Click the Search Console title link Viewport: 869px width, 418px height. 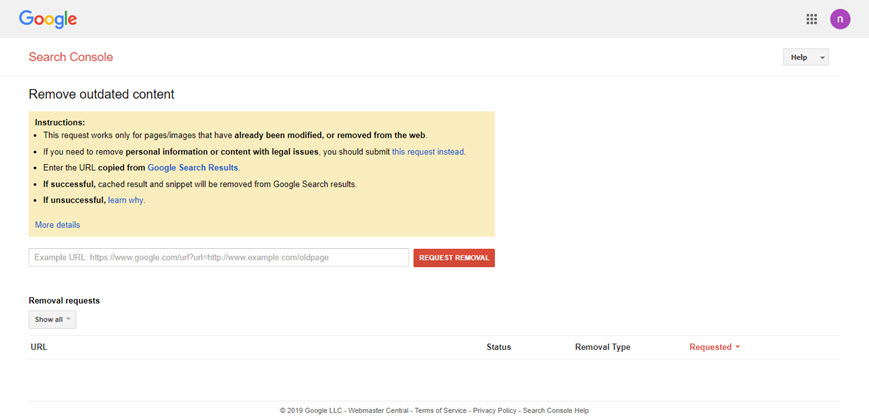71,57
